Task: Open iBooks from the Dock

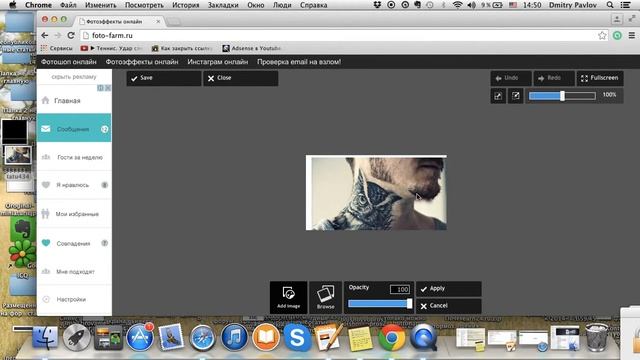Action: (x=266, y=338)
